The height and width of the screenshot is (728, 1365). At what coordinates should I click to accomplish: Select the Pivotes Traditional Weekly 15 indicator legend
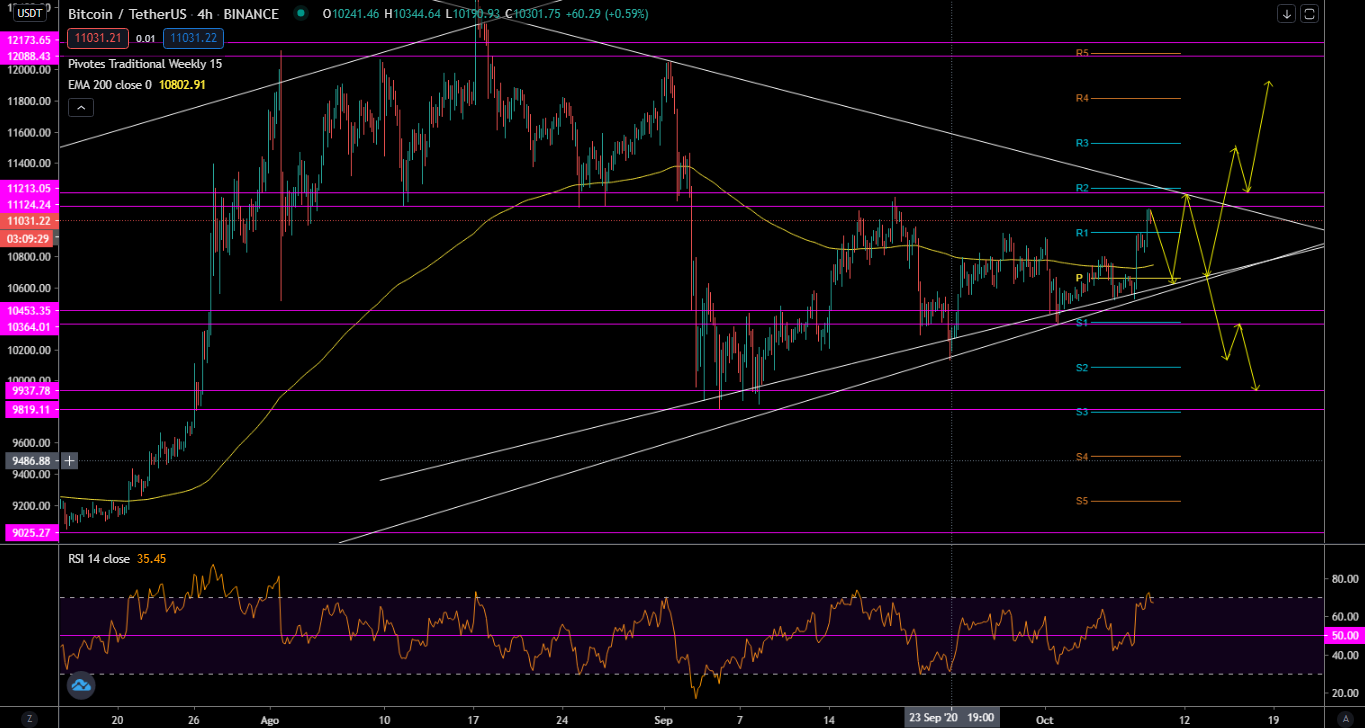[x=145, y=63]
